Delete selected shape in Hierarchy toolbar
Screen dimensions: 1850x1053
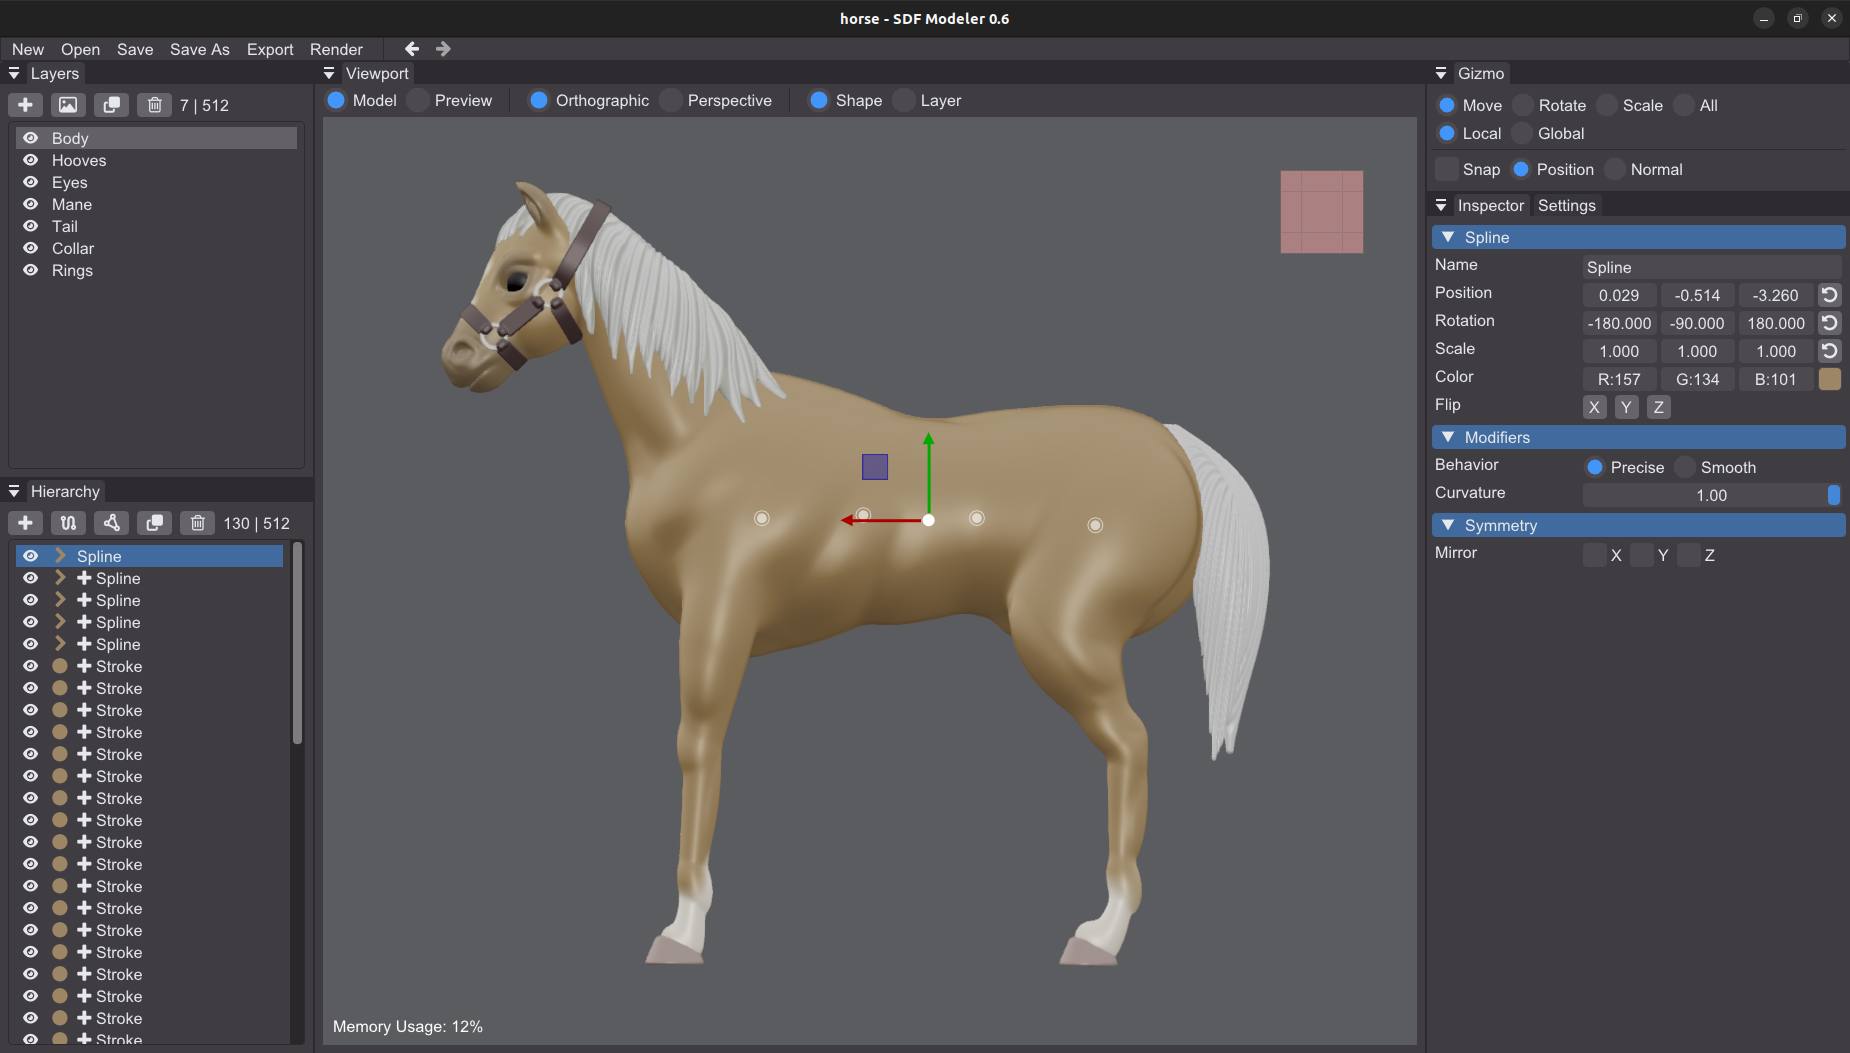pos(197,523)
